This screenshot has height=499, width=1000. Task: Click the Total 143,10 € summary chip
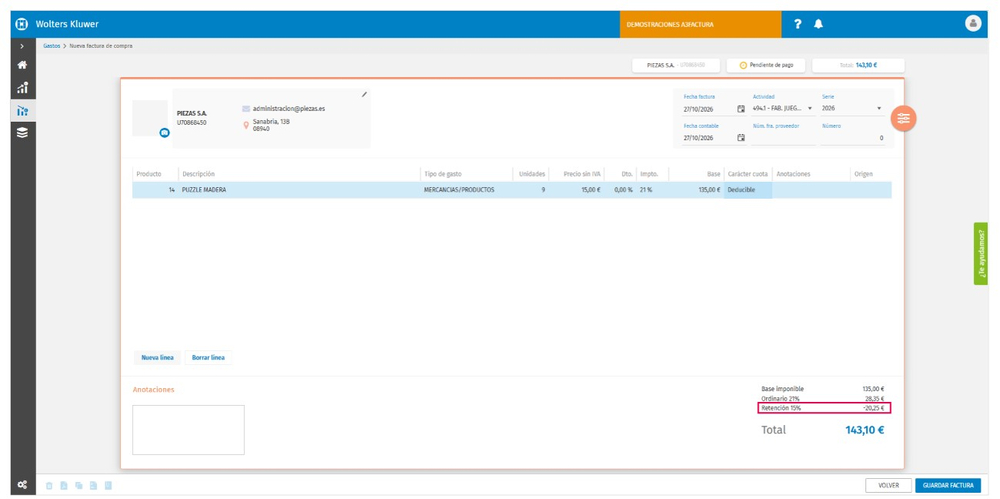(x=858, y=65)
